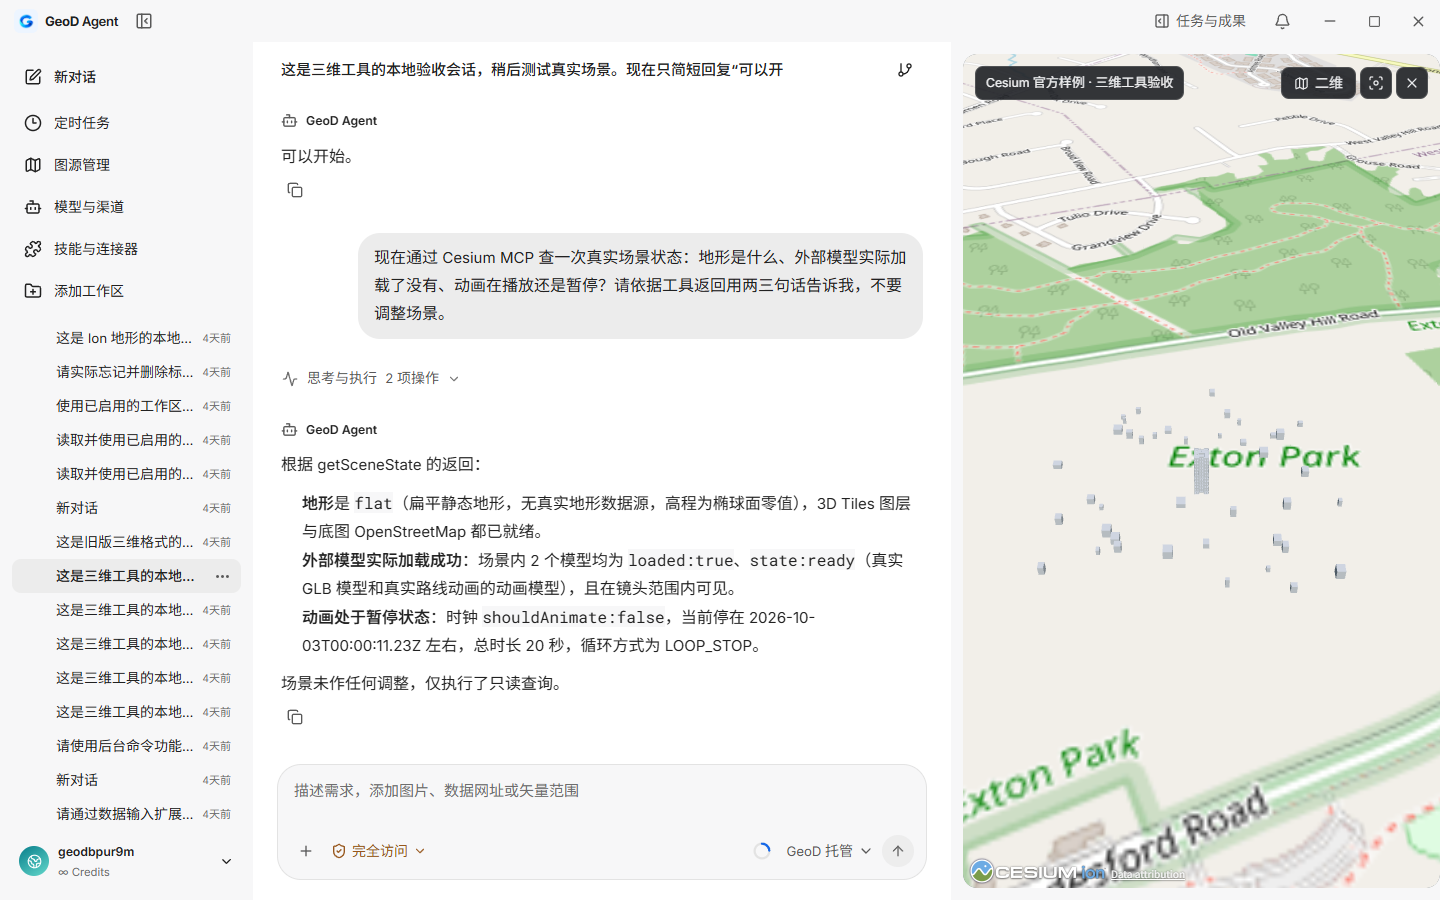
Task: Open the 完全访问 permission dropdown
Action: coord(378,851)
